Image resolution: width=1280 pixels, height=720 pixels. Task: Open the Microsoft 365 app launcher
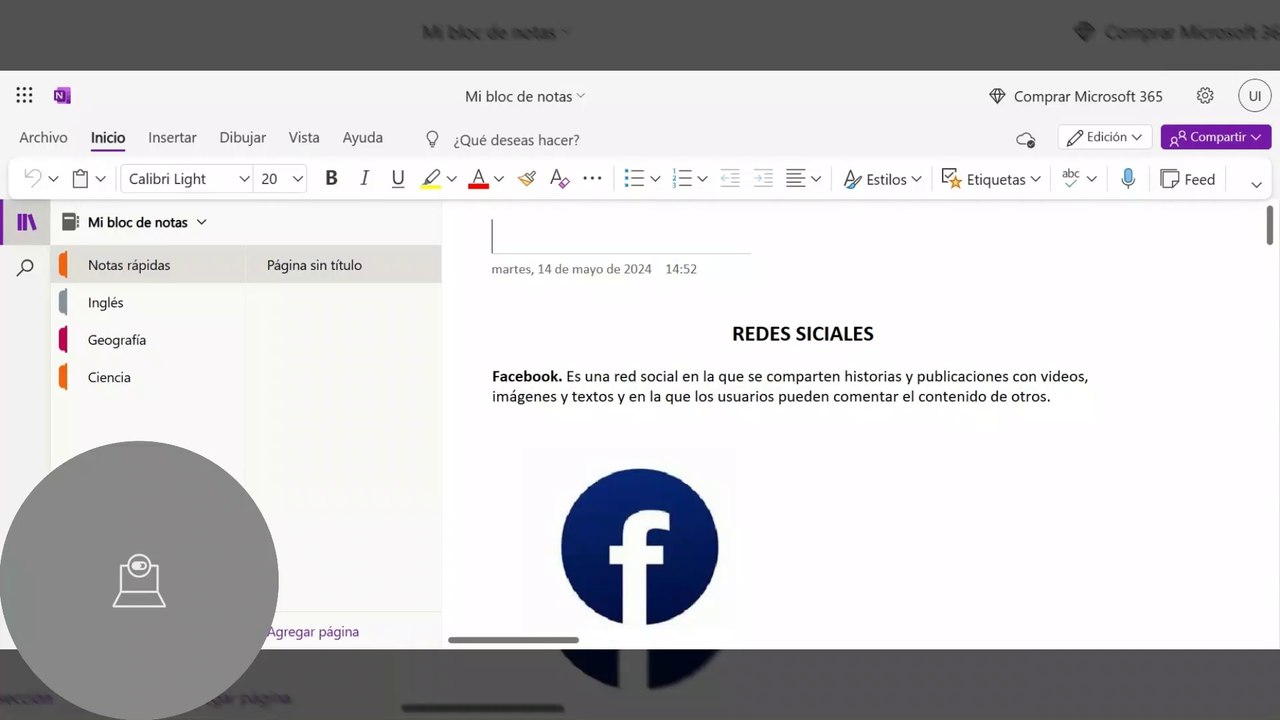[25, 96]
